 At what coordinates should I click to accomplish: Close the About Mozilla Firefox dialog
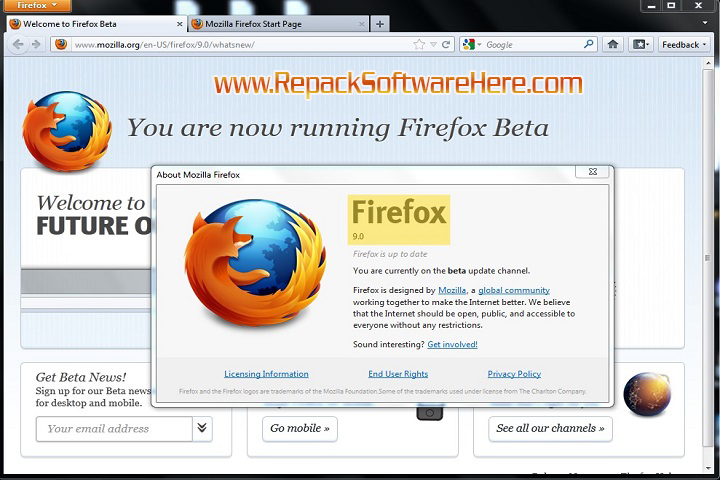[x=592, y=171]
